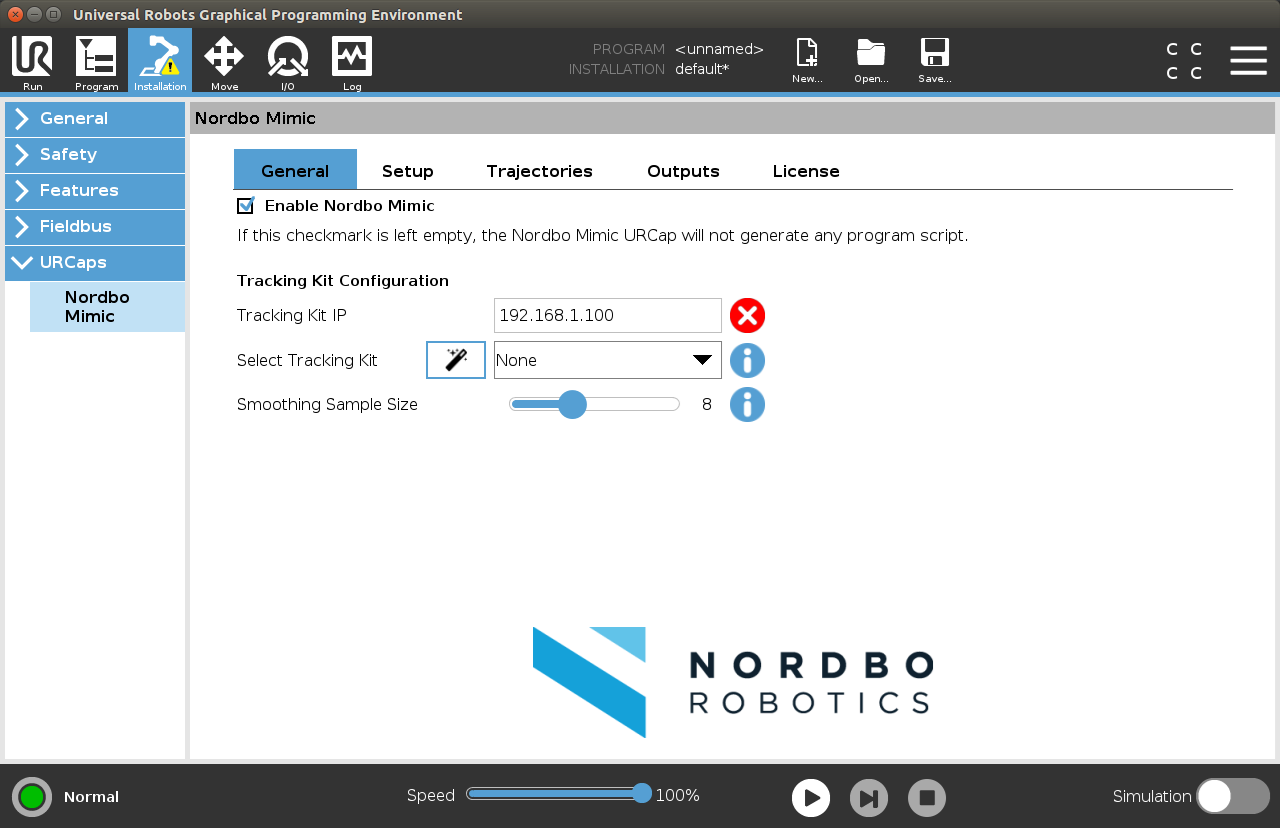The image size is (1280, 828).
Task: Open the Select Tracking Kit dropdown
Action: pos(608,360)
